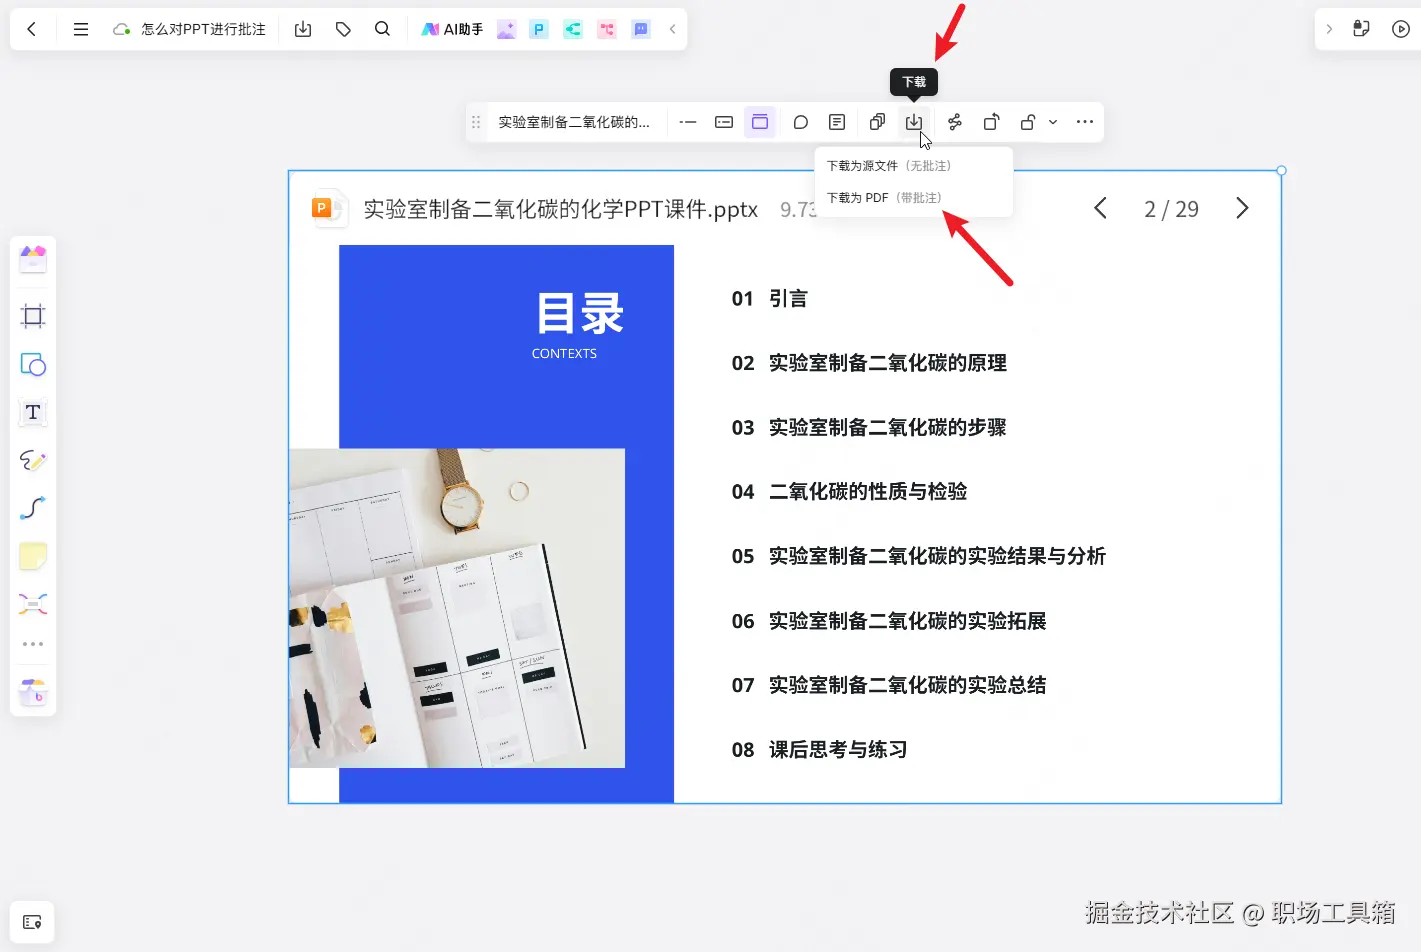Click the blue P presentation icon
This screenshot has width=1421, height=952.
[539, 29]
